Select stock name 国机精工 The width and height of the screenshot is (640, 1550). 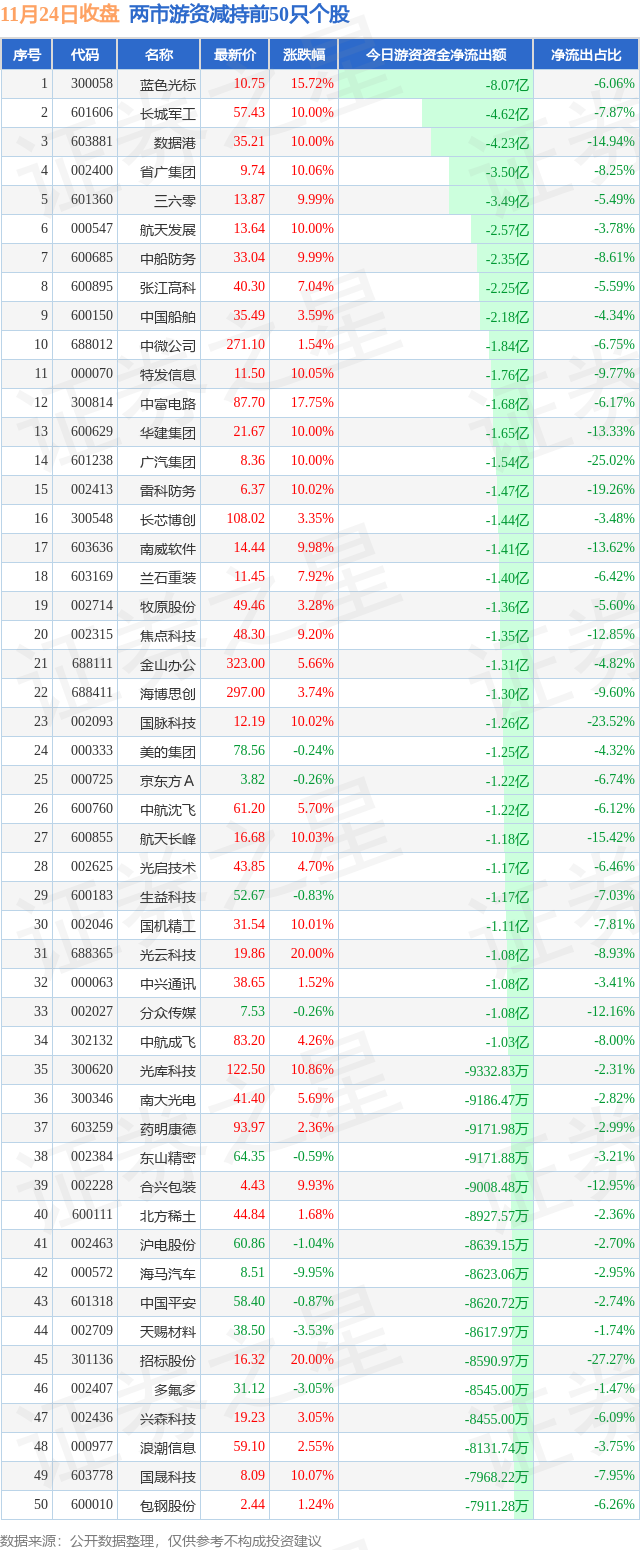pos(168,925)
